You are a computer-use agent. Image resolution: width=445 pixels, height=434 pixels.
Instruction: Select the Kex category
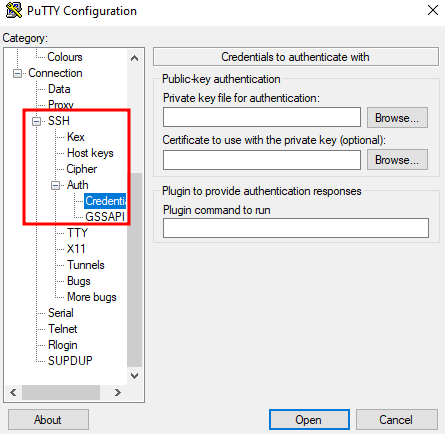click(x=76, y=137)
